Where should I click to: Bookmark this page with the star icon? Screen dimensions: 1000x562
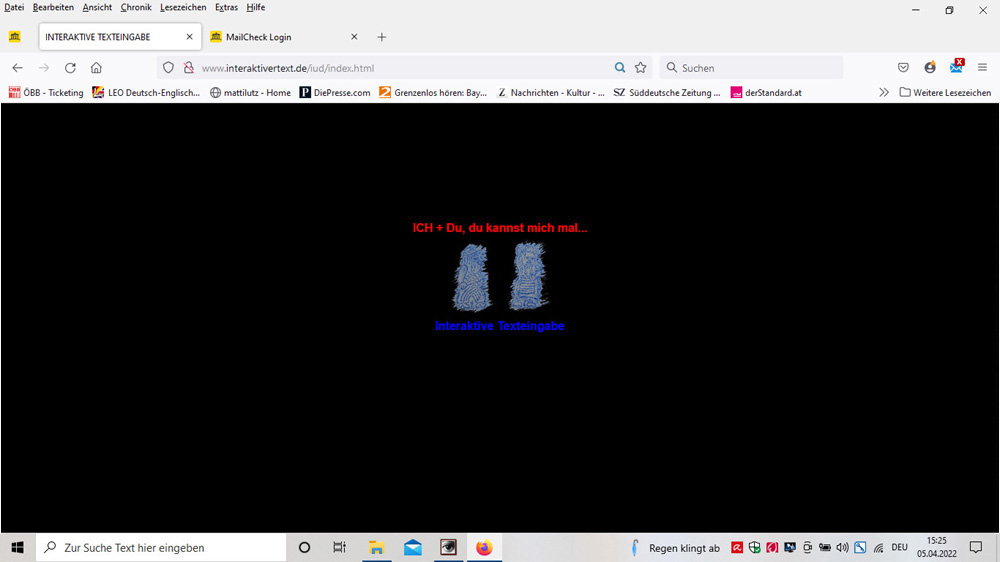click(x=641, y=68)
